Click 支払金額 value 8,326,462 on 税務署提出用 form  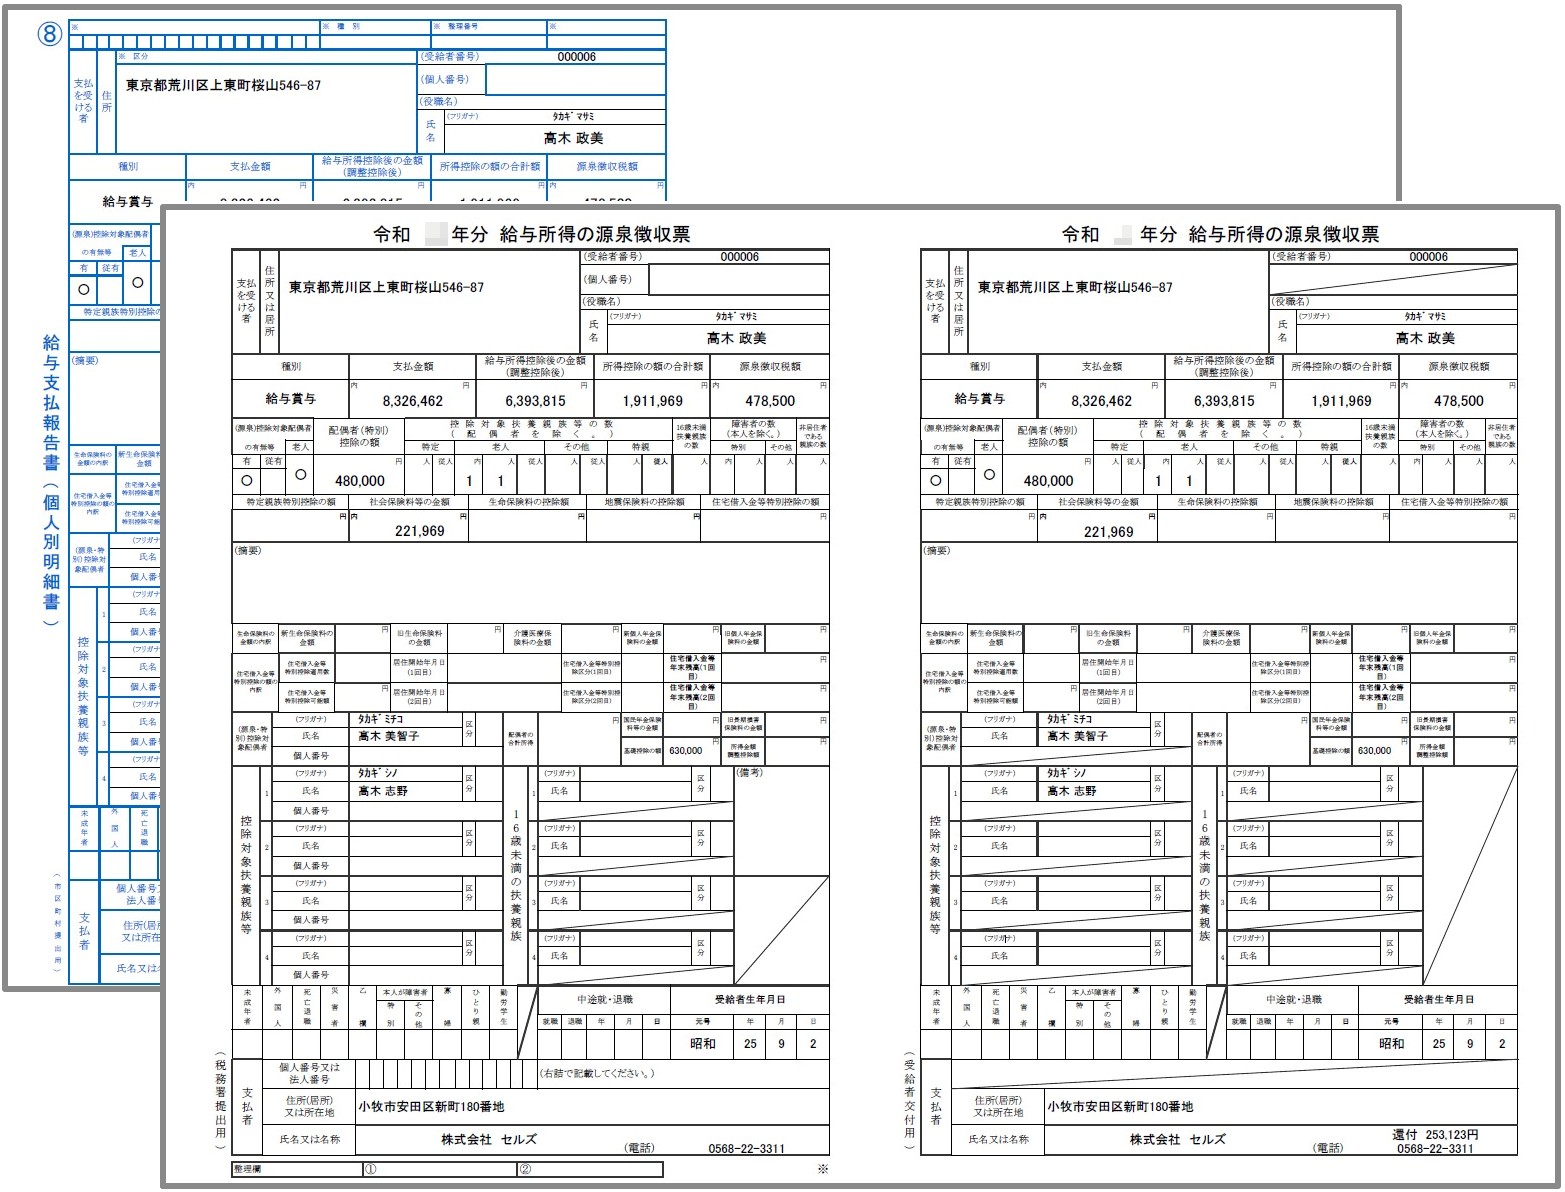(412, 401)
